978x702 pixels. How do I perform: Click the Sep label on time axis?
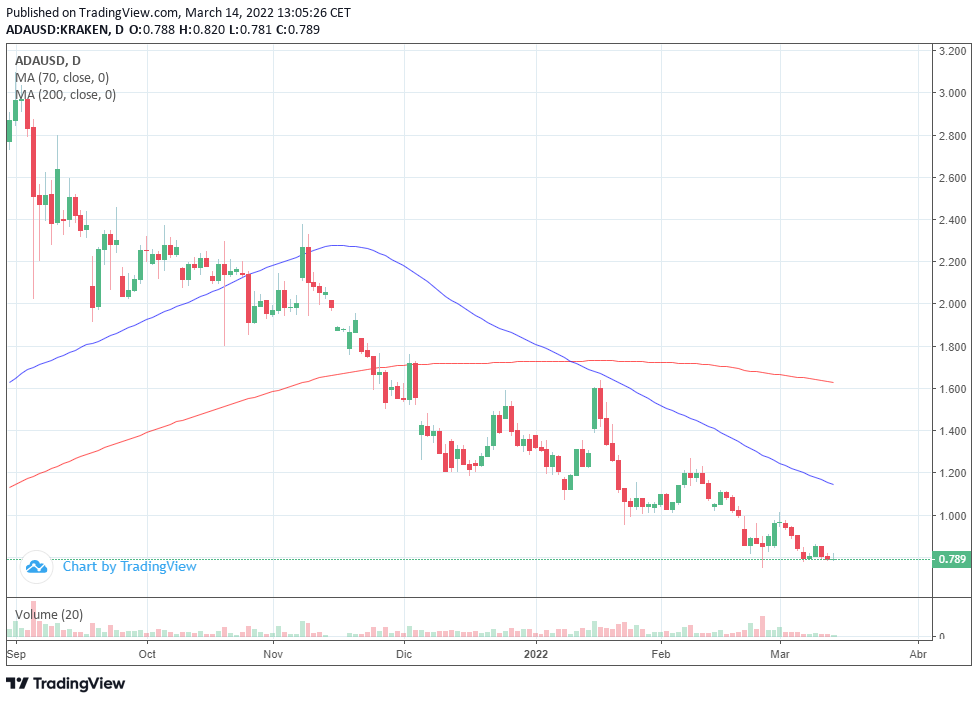coord(16,654)
